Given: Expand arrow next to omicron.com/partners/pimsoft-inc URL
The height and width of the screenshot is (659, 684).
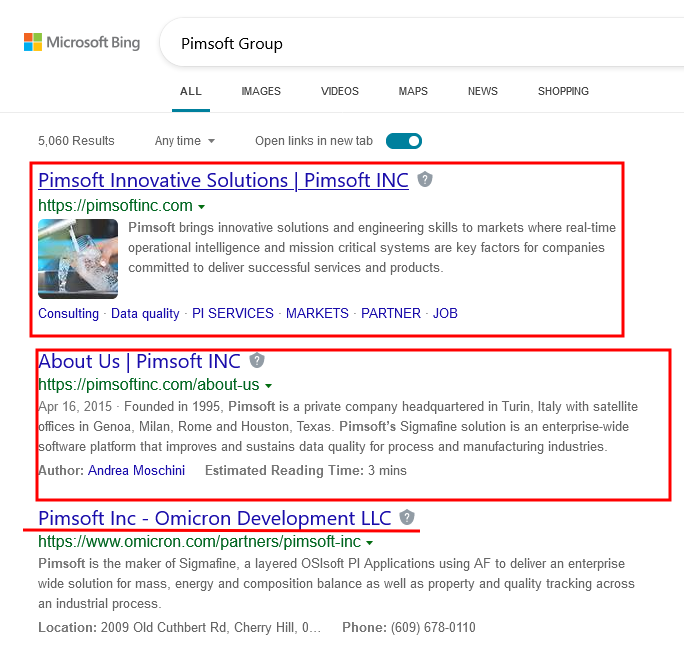Looking at the screenshot, I should 370,543.
